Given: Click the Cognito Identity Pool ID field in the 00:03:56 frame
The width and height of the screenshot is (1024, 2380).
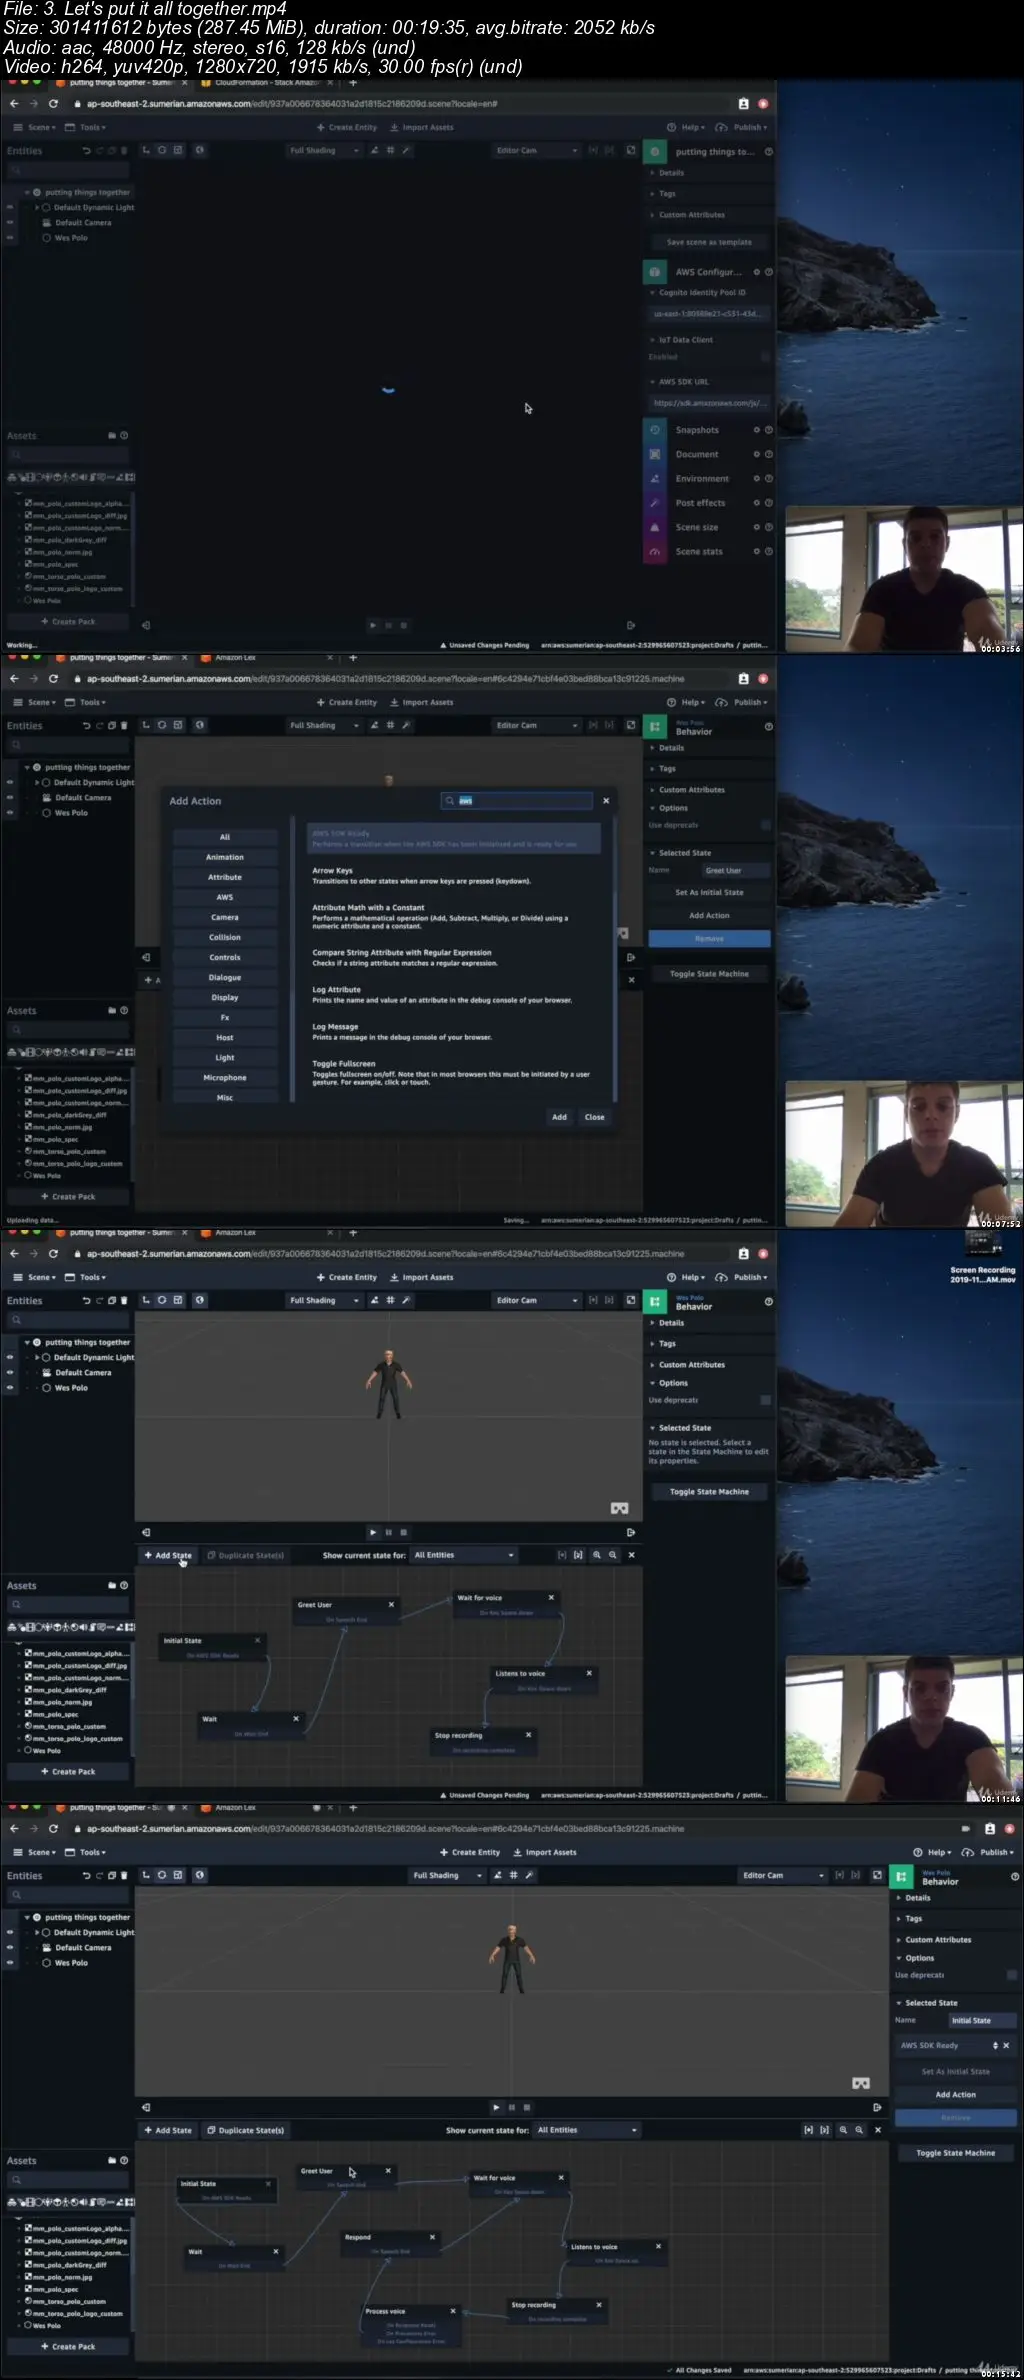Looking at the screenshot, I should coord(709,314).
